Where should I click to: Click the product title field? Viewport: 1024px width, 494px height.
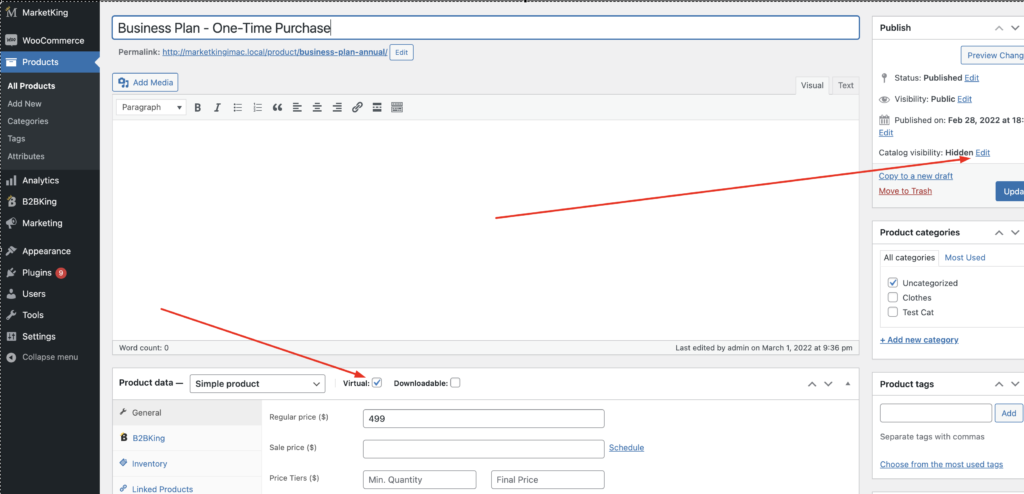point(485,28)
